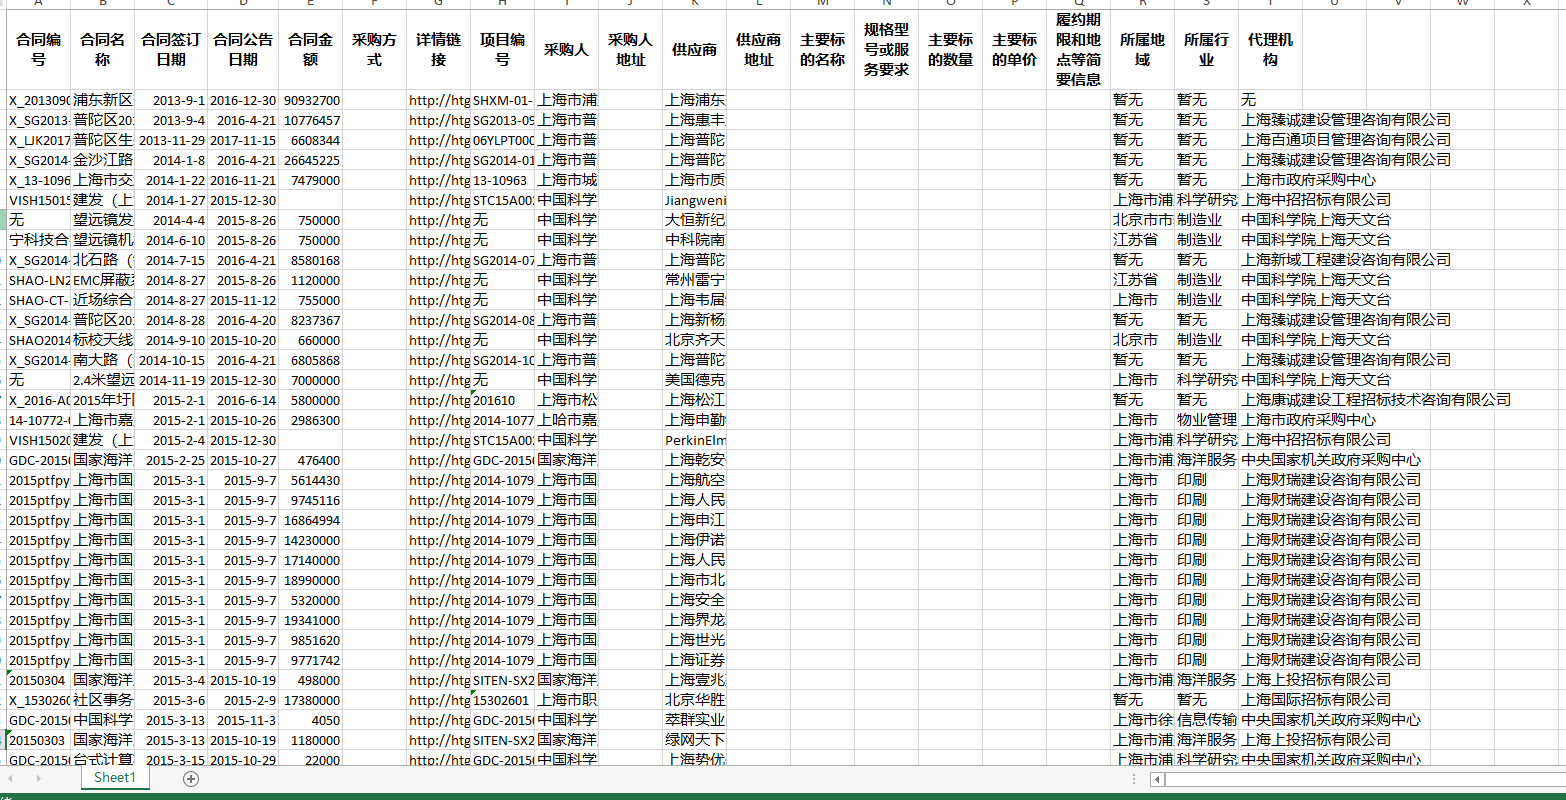Select the project number 13-10963 cell
This screenshot has height=800, width=1566.
(x=503, y=180)
